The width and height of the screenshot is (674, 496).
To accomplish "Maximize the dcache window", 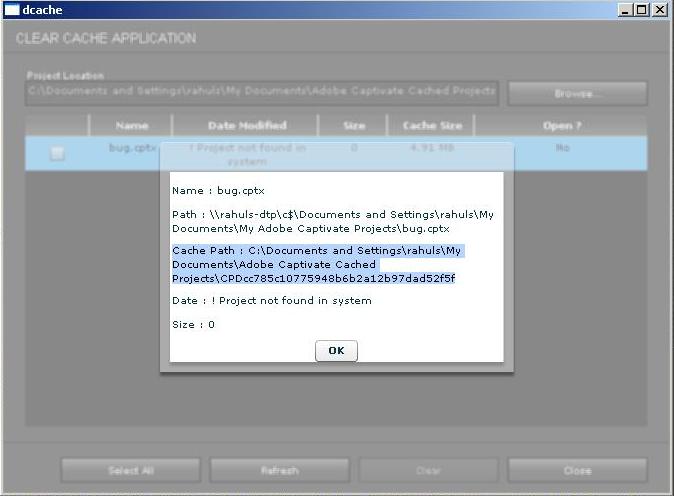I will click(x=642, y=9).
